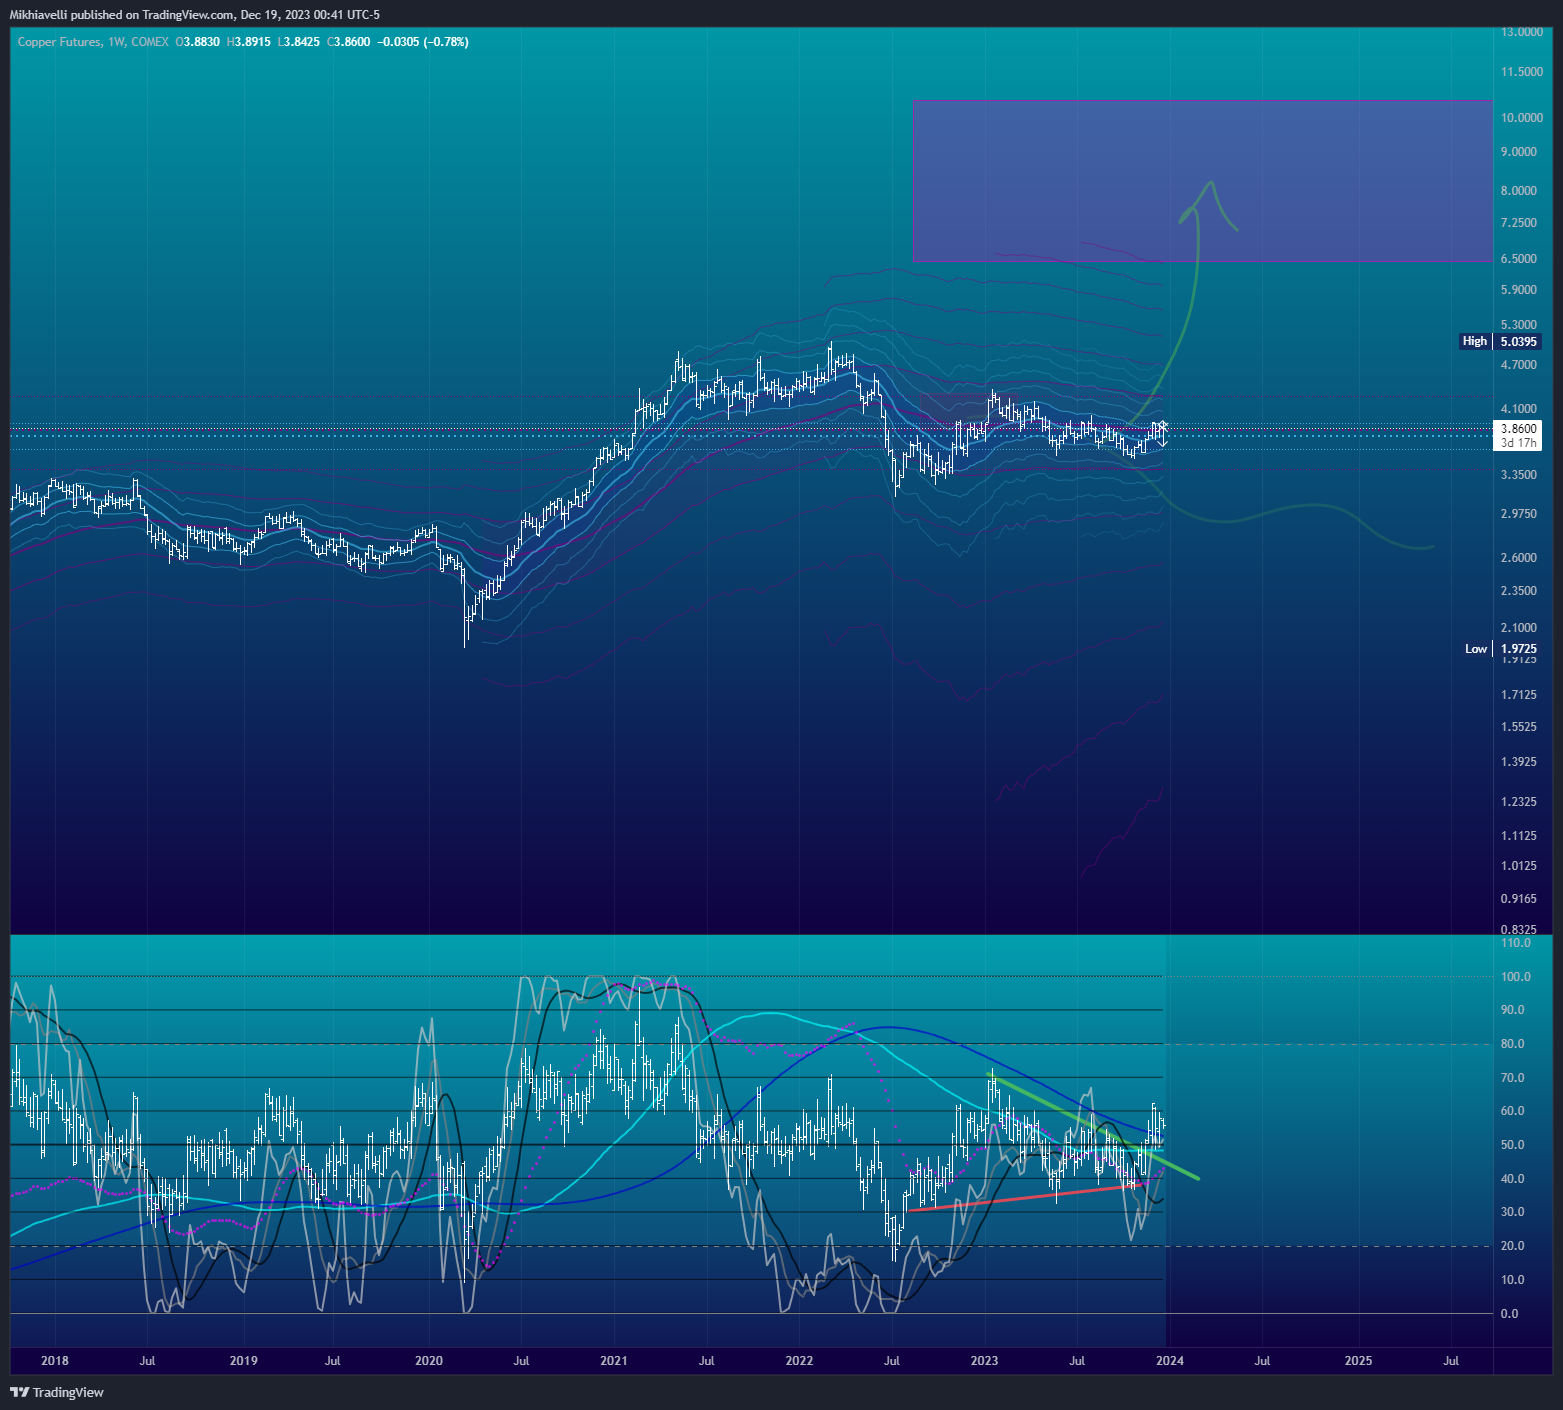Click the COMEX exchange label in the legend
Image resolution: width=1563 pixels, height=1410 pixels.
coord(150,42)
